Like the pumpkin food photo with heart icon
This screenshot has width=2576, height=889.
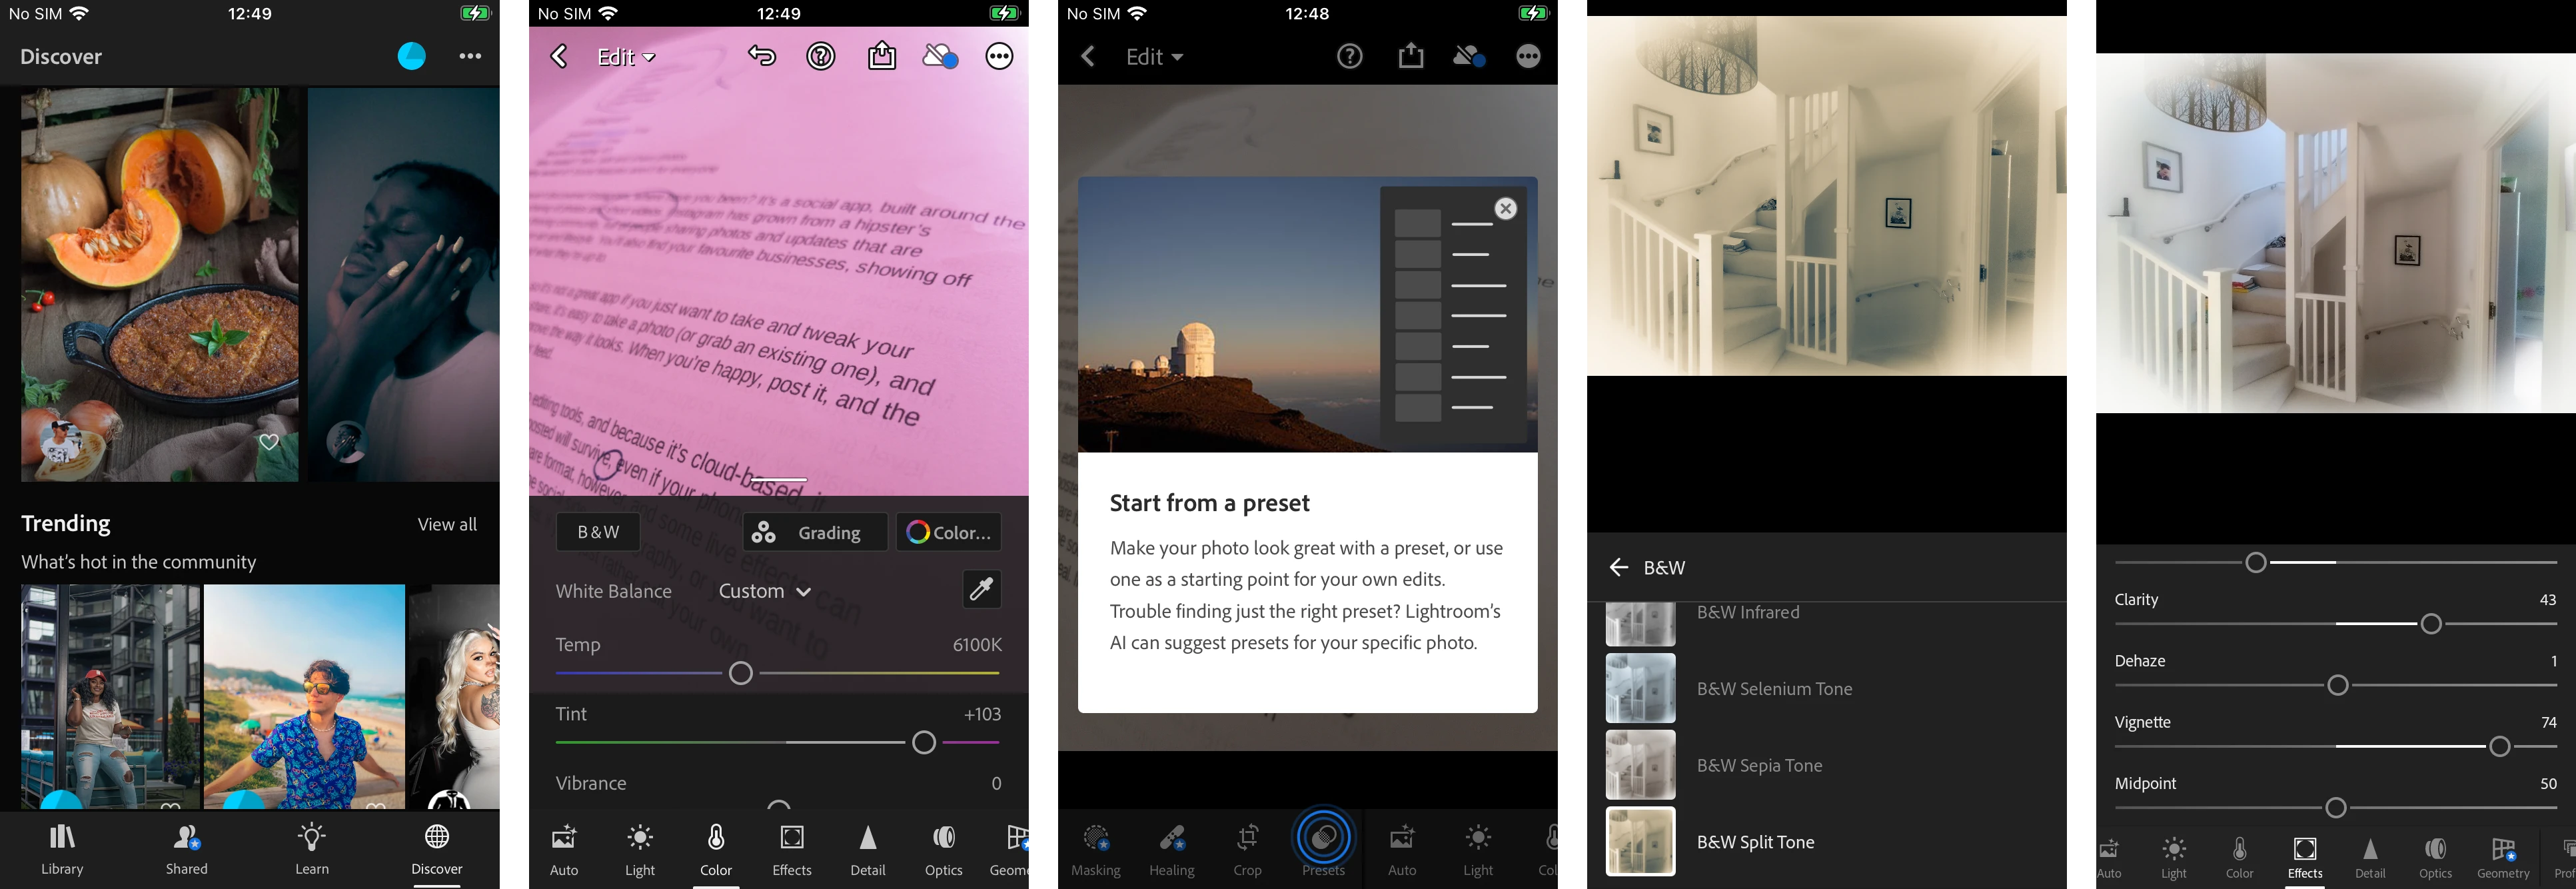click(269, 442)
